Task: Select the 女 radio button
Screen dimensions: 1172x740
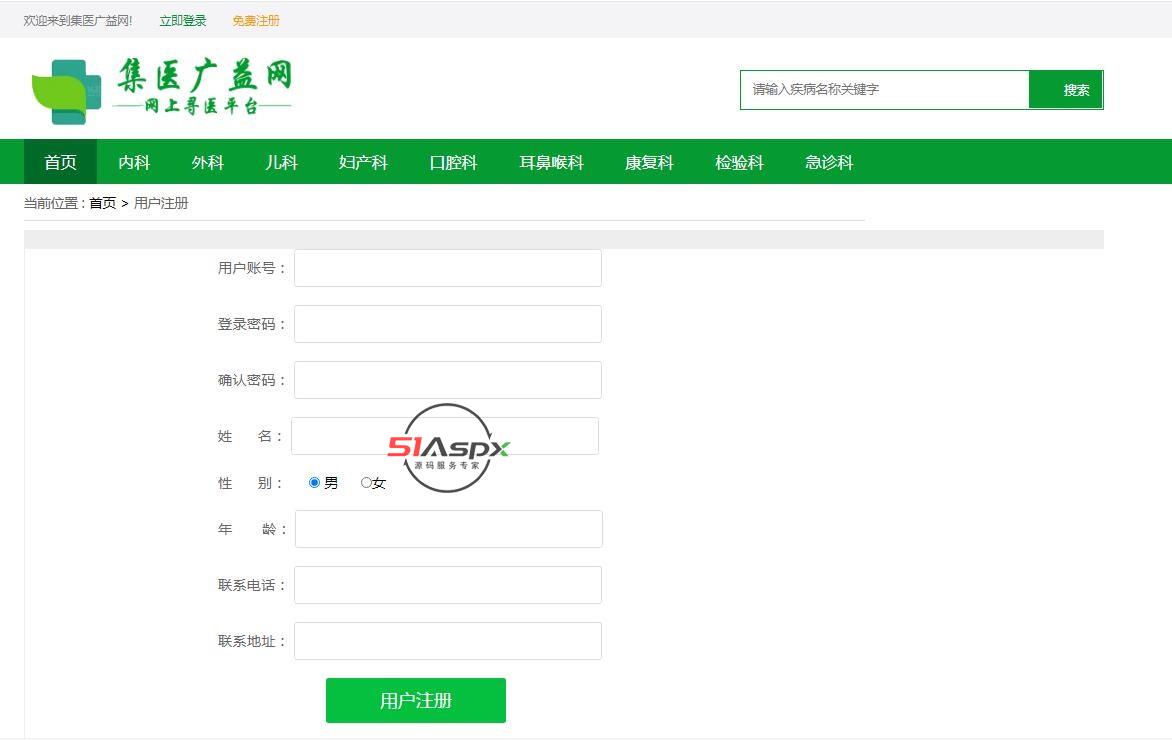Action: pos(366,483)
